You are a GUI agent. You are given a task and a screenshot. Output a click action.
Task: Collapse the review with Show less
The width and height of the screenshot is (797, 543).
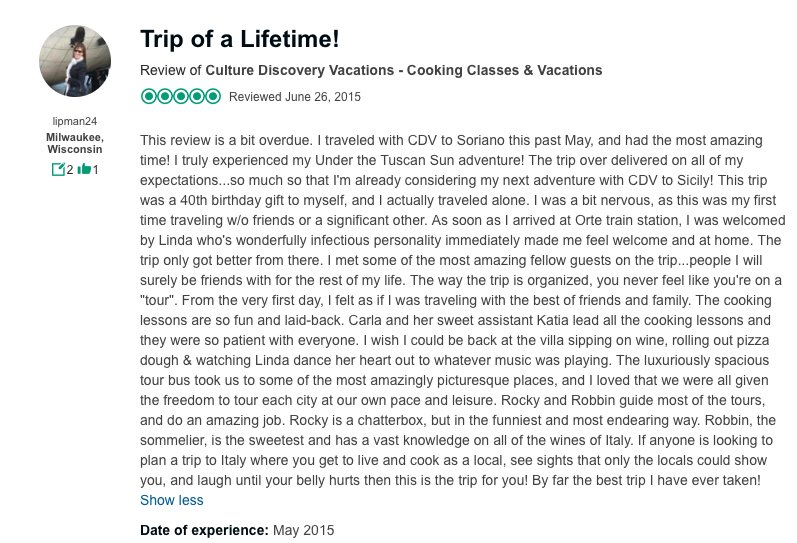tap(171, 500)
